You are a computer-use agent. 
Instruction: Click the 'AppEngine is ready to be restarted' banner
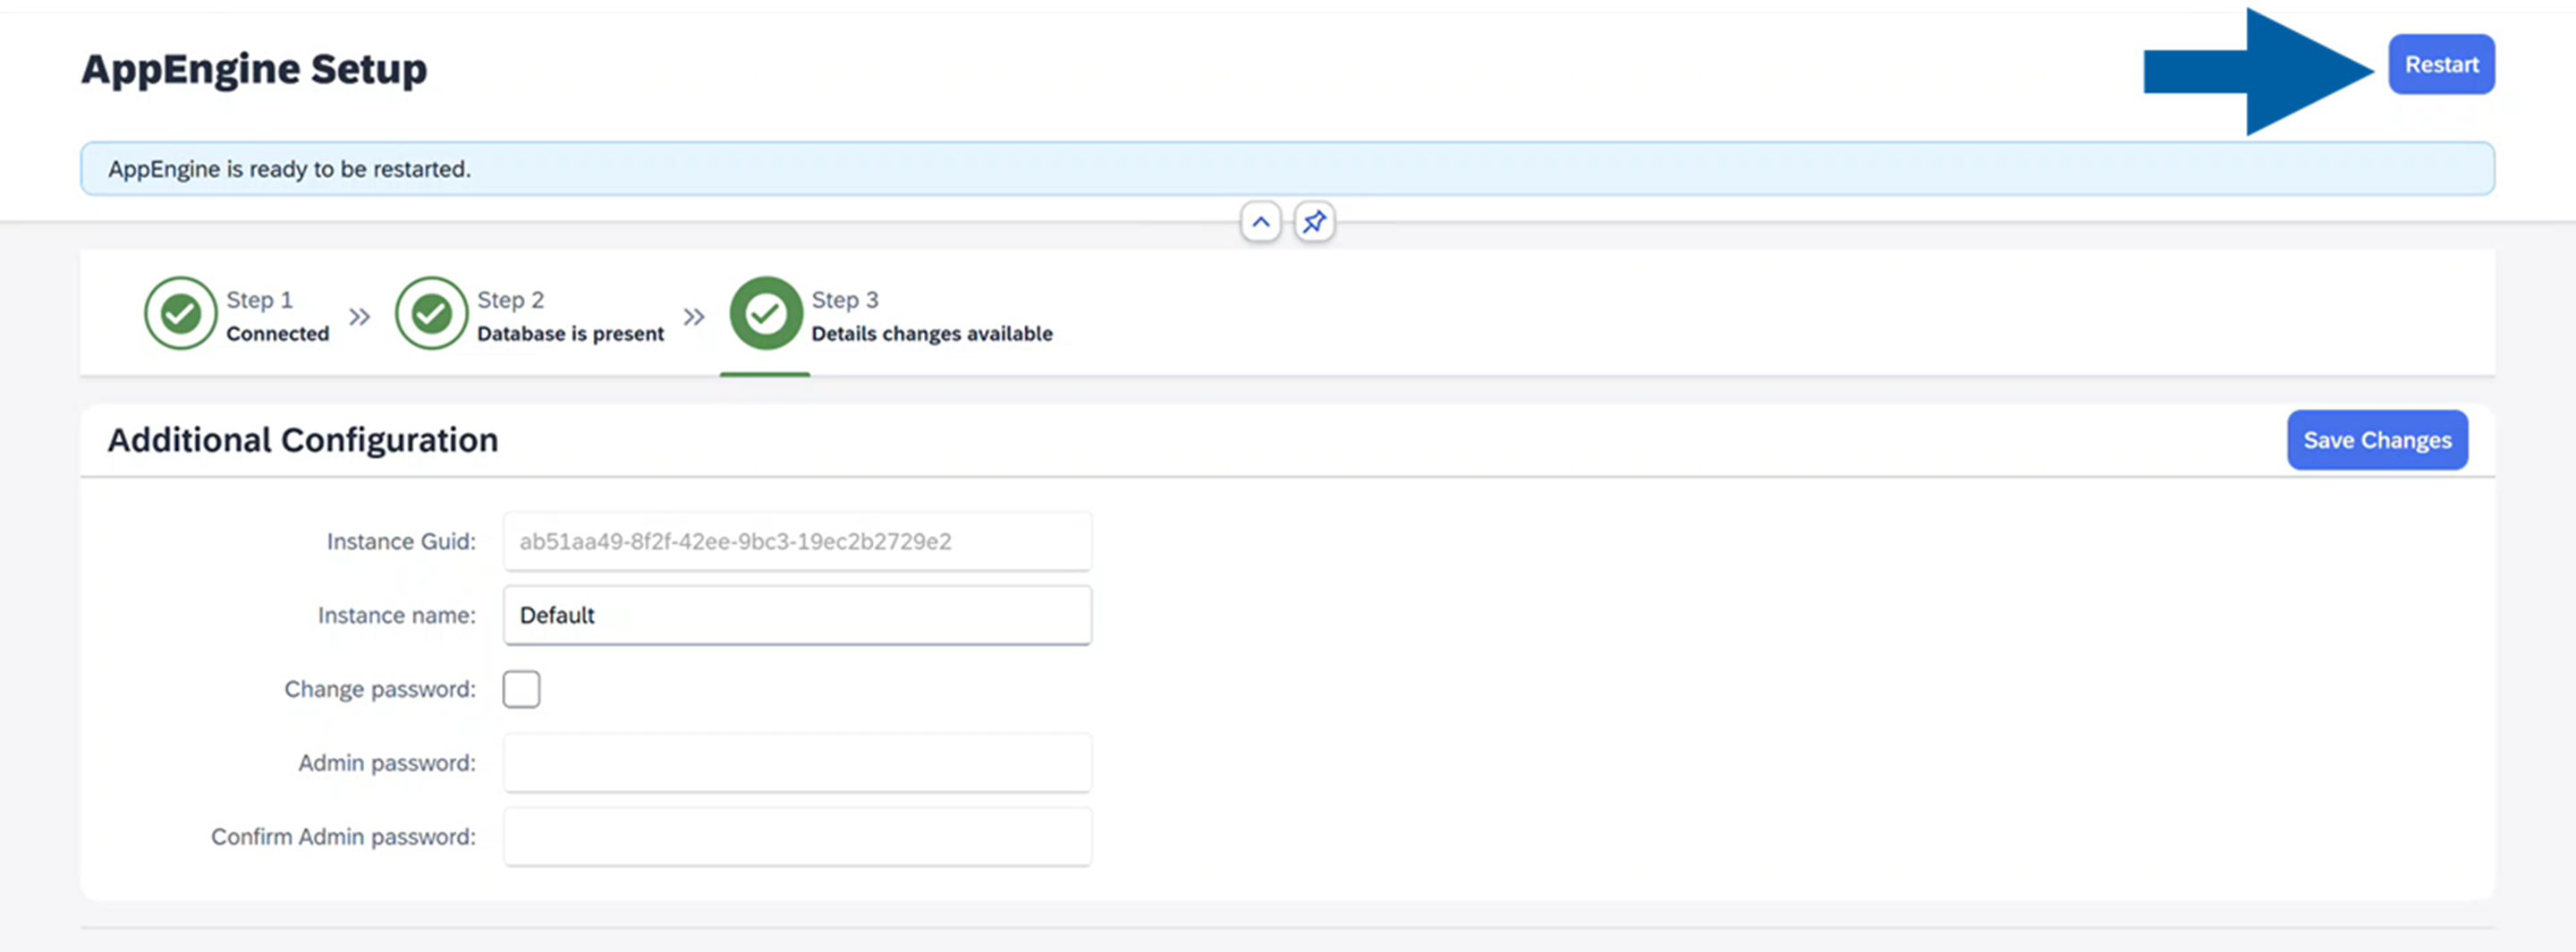click(1286, 169)
